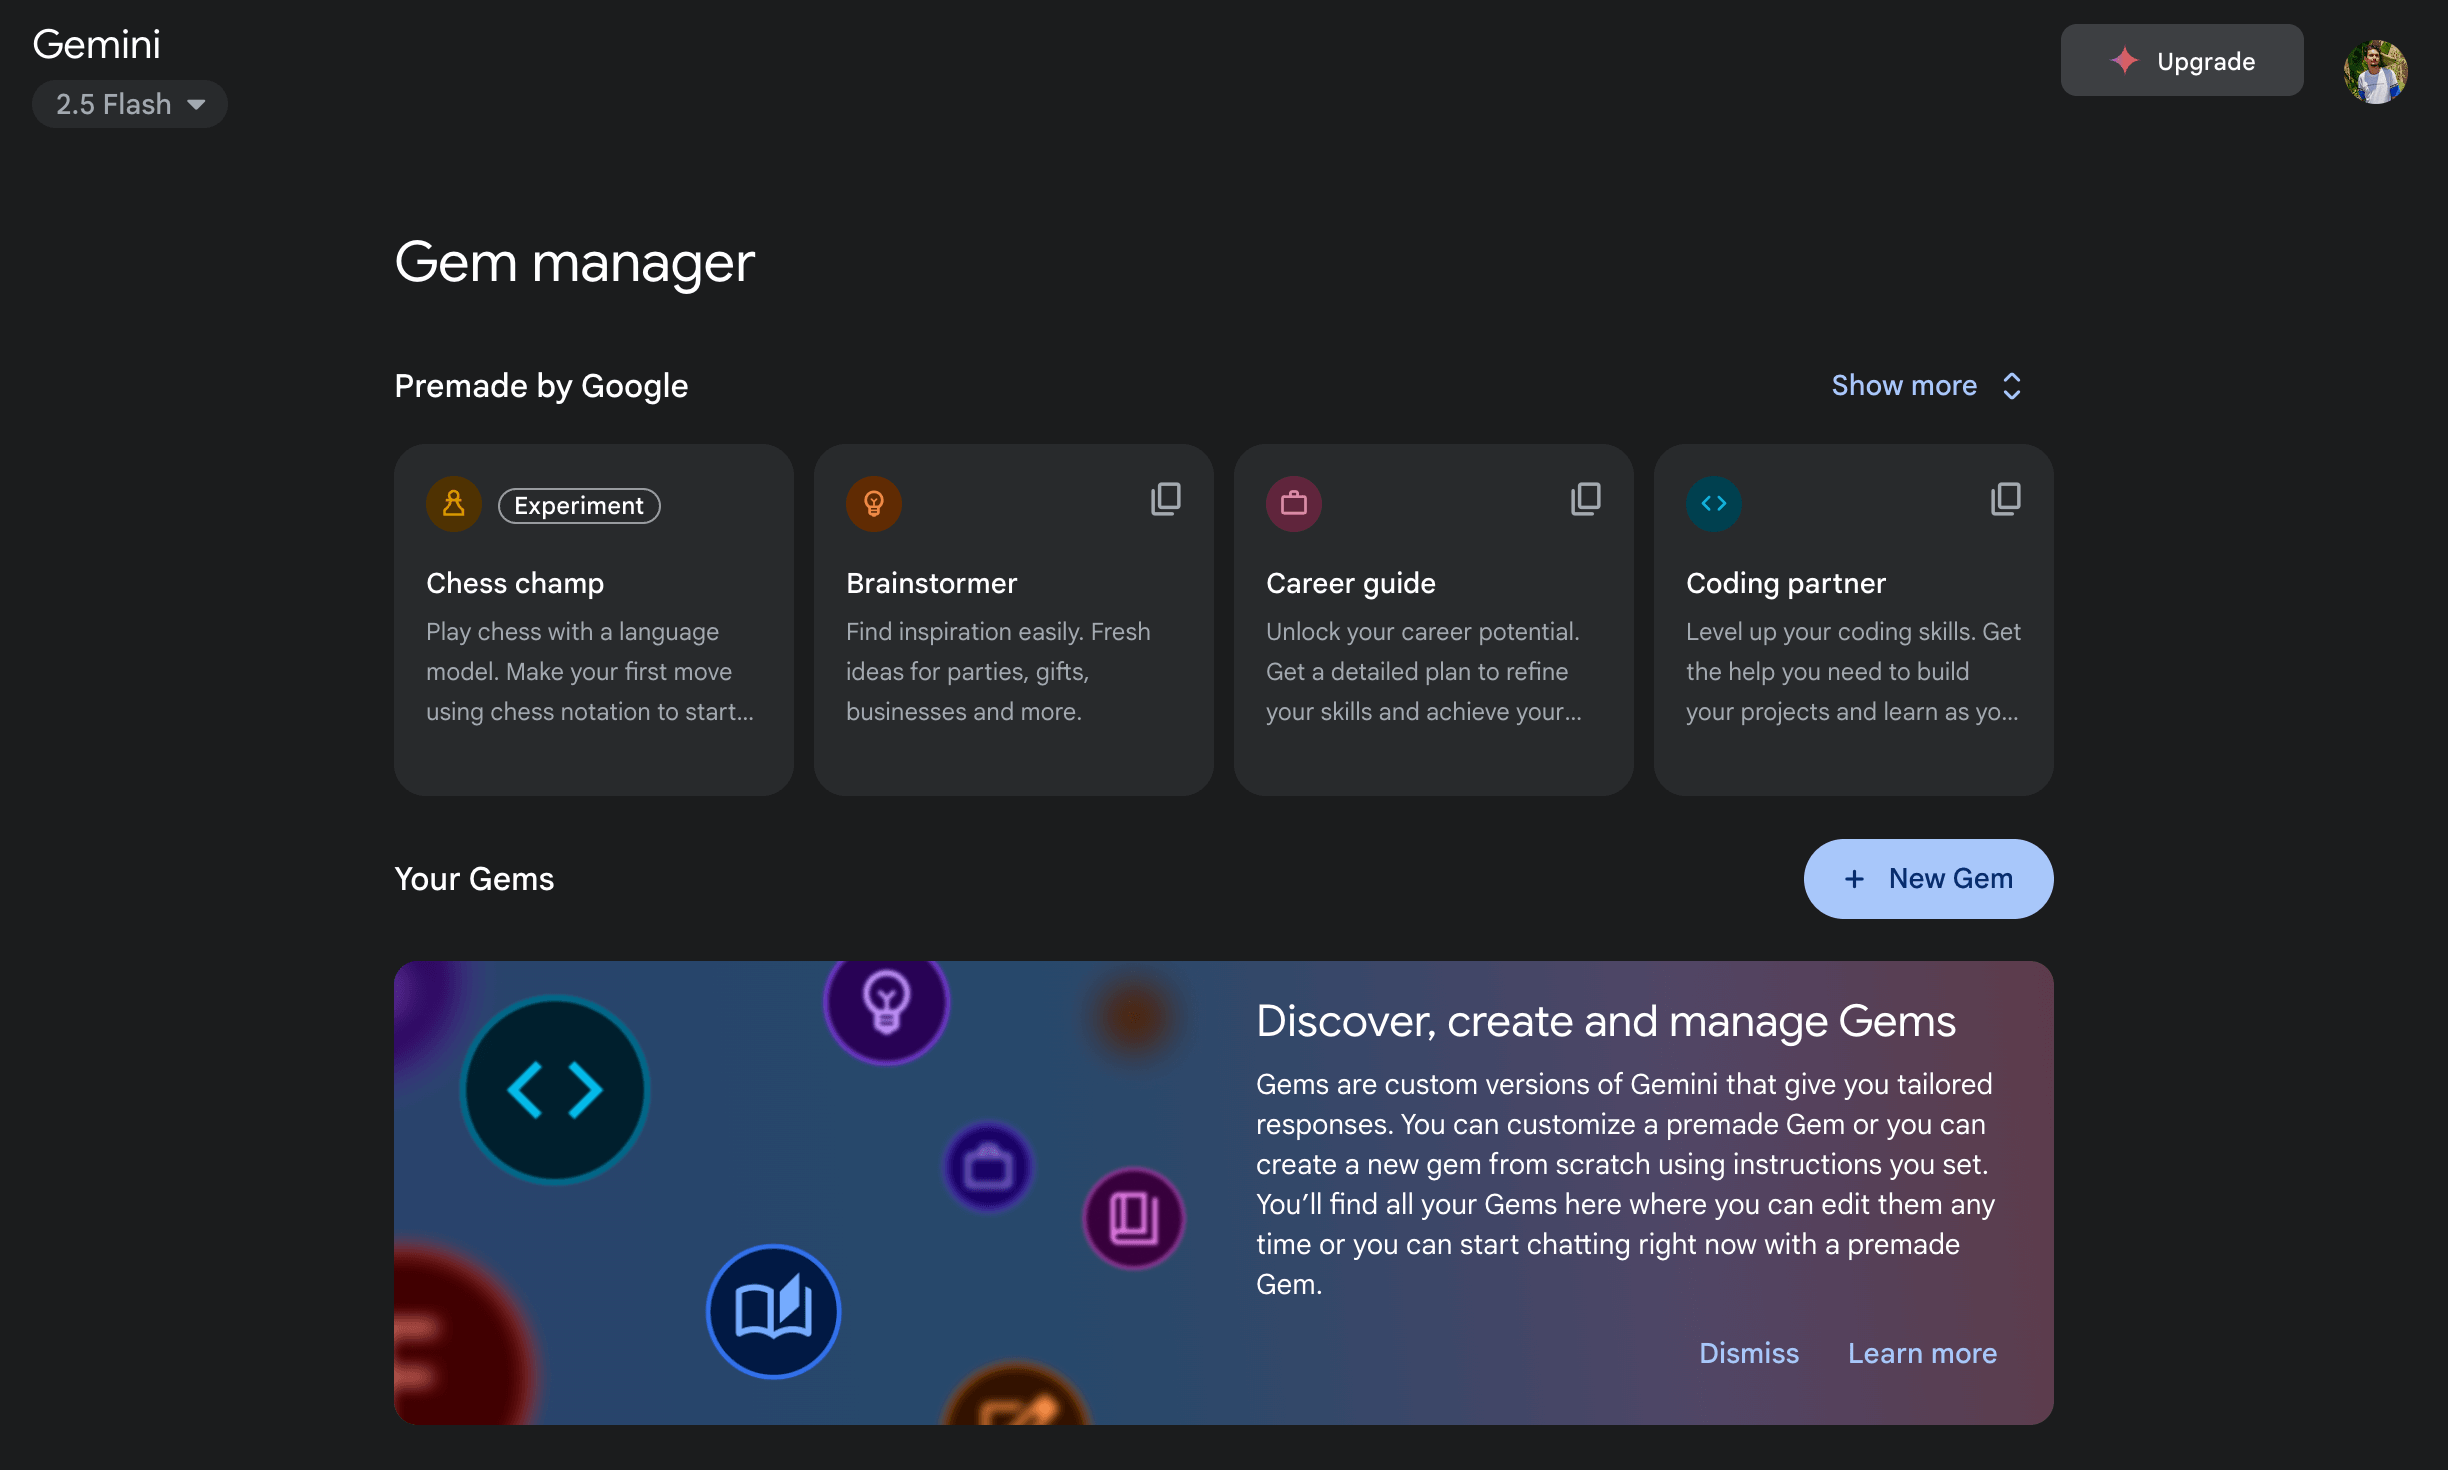Click the Brainstormer lightbulb icon
Image resolution: width=2448 pixels, height=1470 pixels.
[x=873, y=504]
